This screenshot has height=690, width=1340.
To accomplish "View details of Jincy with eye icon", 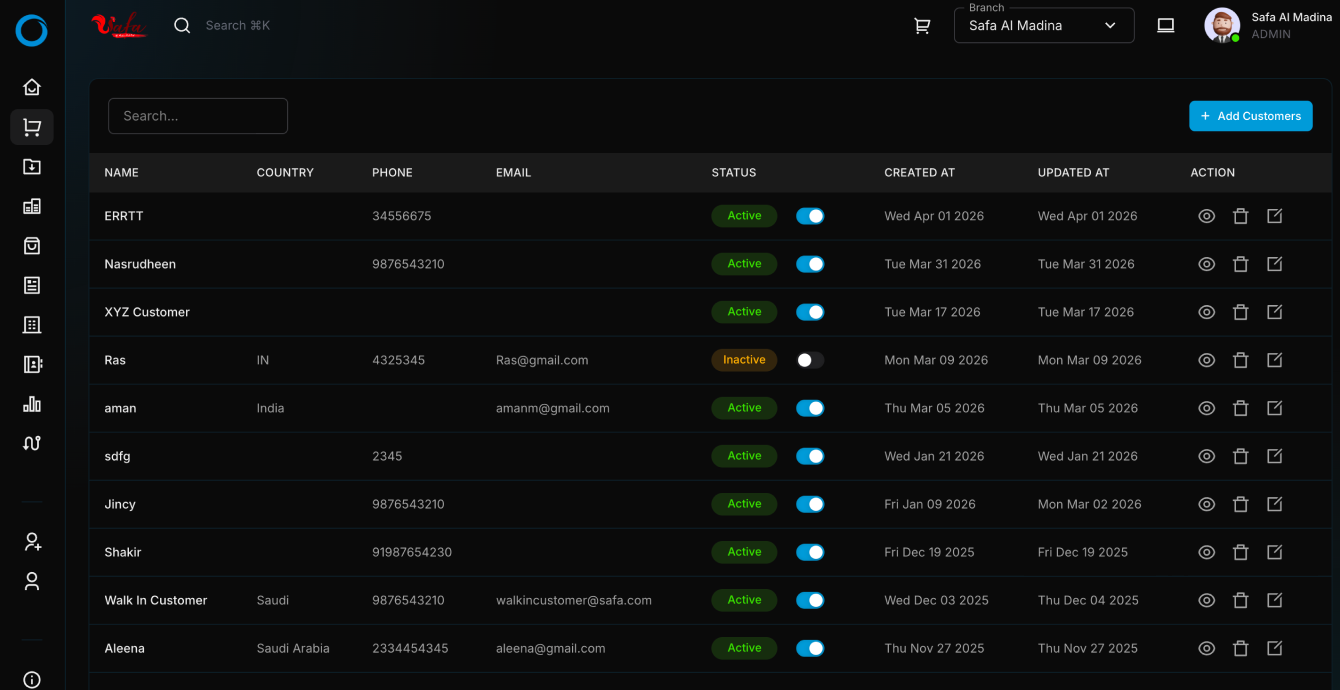I will tap(1206, 504).
